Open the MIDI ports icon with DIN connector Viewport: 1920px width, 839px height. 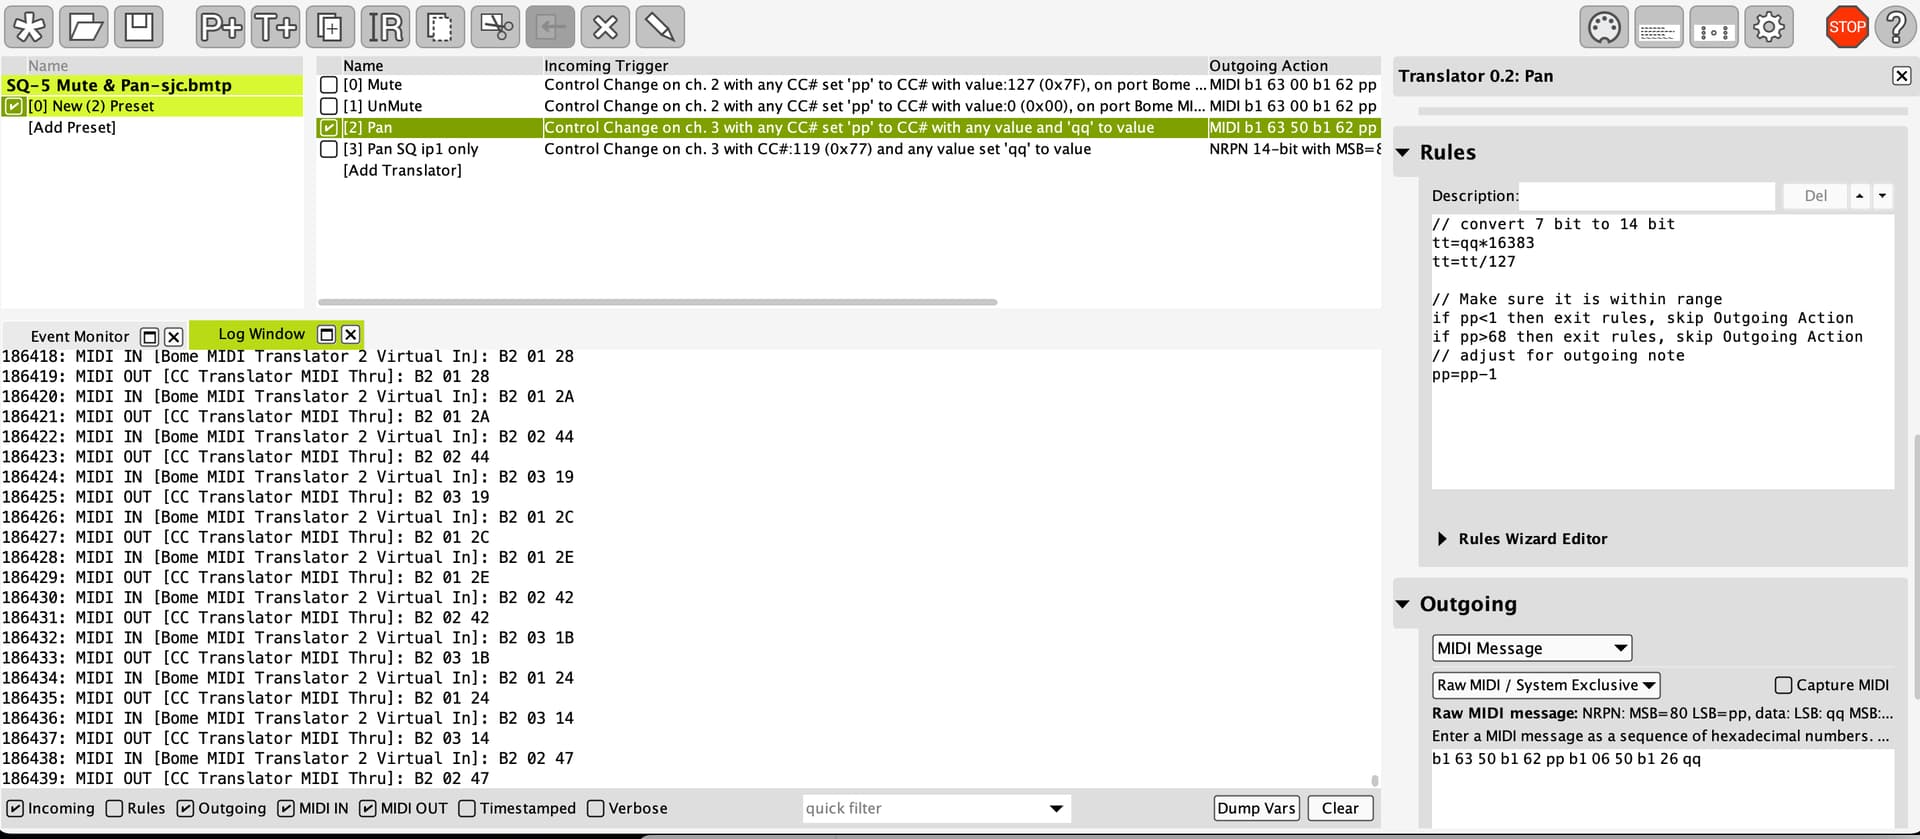coord(1604,27)
